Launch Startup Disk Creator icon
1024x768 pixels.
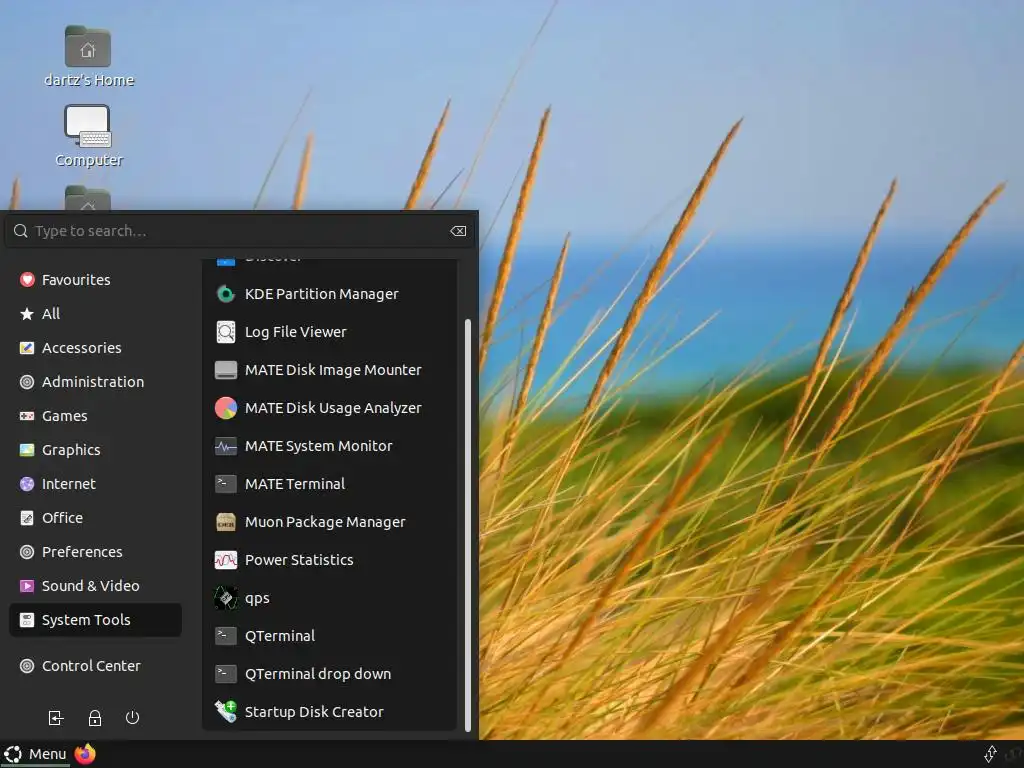click(x=225, y=711)
